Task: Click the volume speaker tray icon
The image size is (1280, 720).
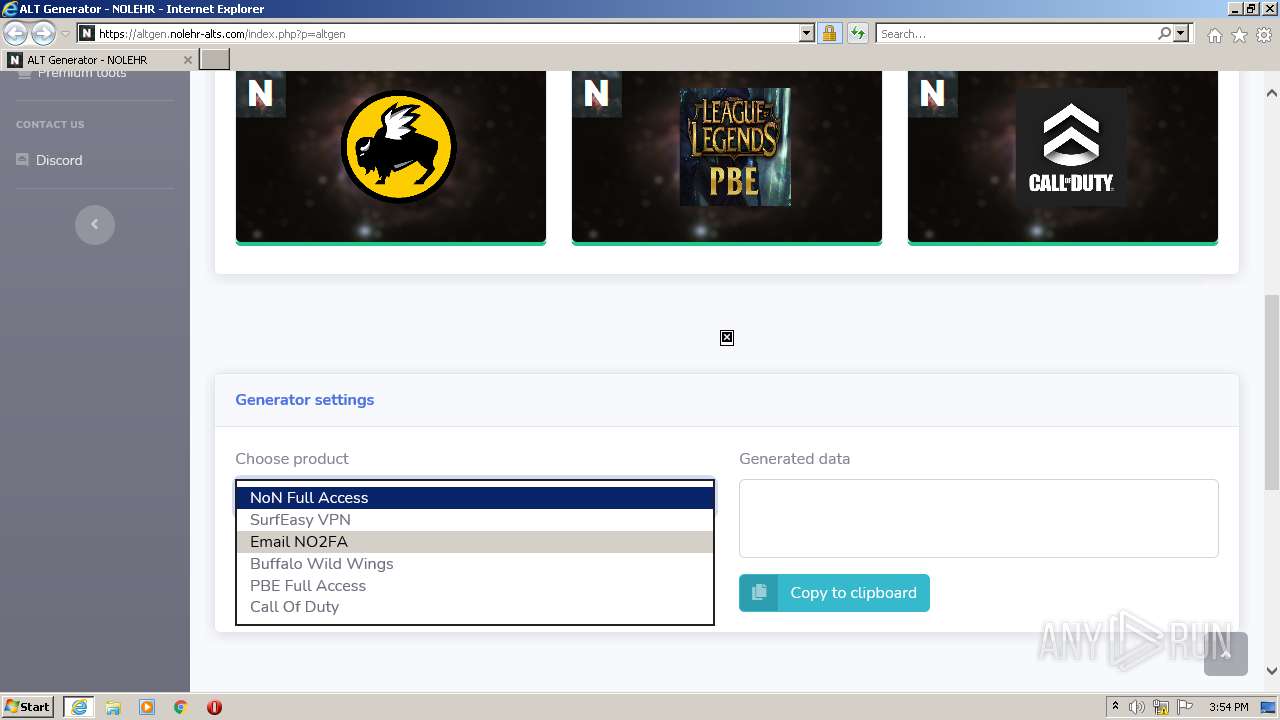Action: pos(1137,707)
